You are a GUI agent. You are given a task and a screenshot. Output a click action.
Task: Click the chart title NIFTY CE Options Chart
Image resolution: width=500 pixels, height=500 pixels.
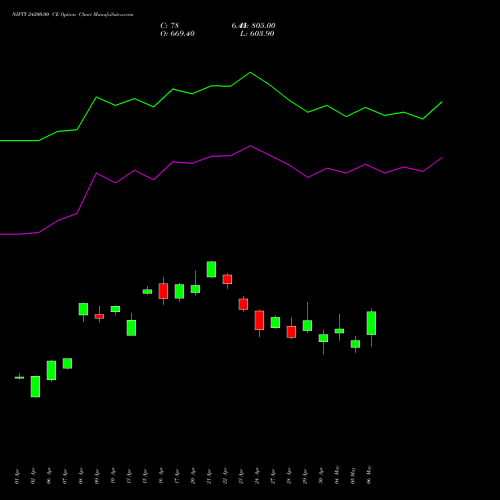click(73, 15)
